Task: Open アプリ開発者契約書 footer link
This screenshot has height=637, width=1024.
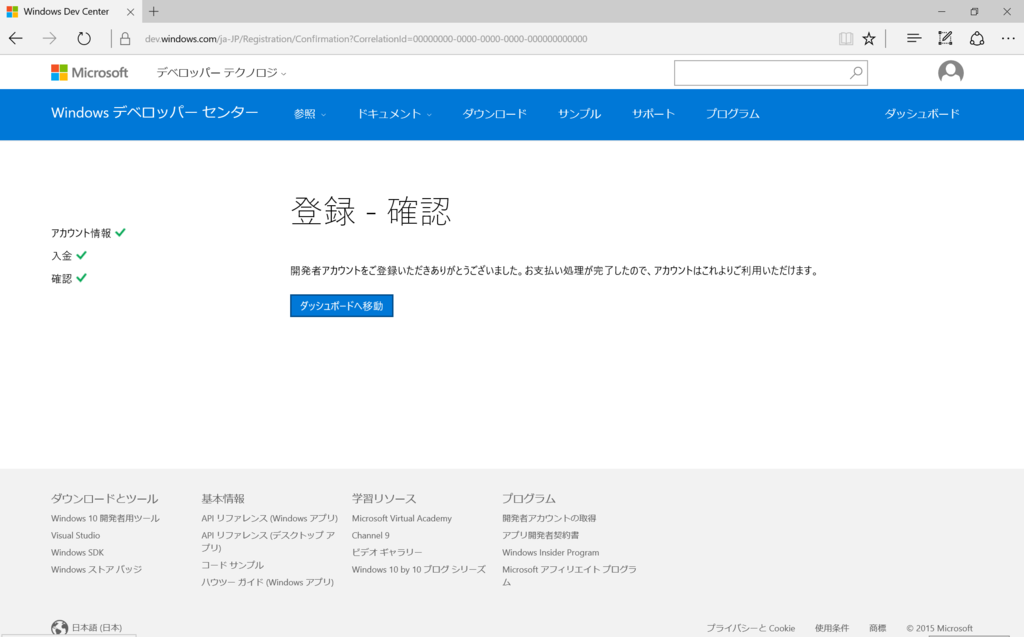Action: pos(541,535)
